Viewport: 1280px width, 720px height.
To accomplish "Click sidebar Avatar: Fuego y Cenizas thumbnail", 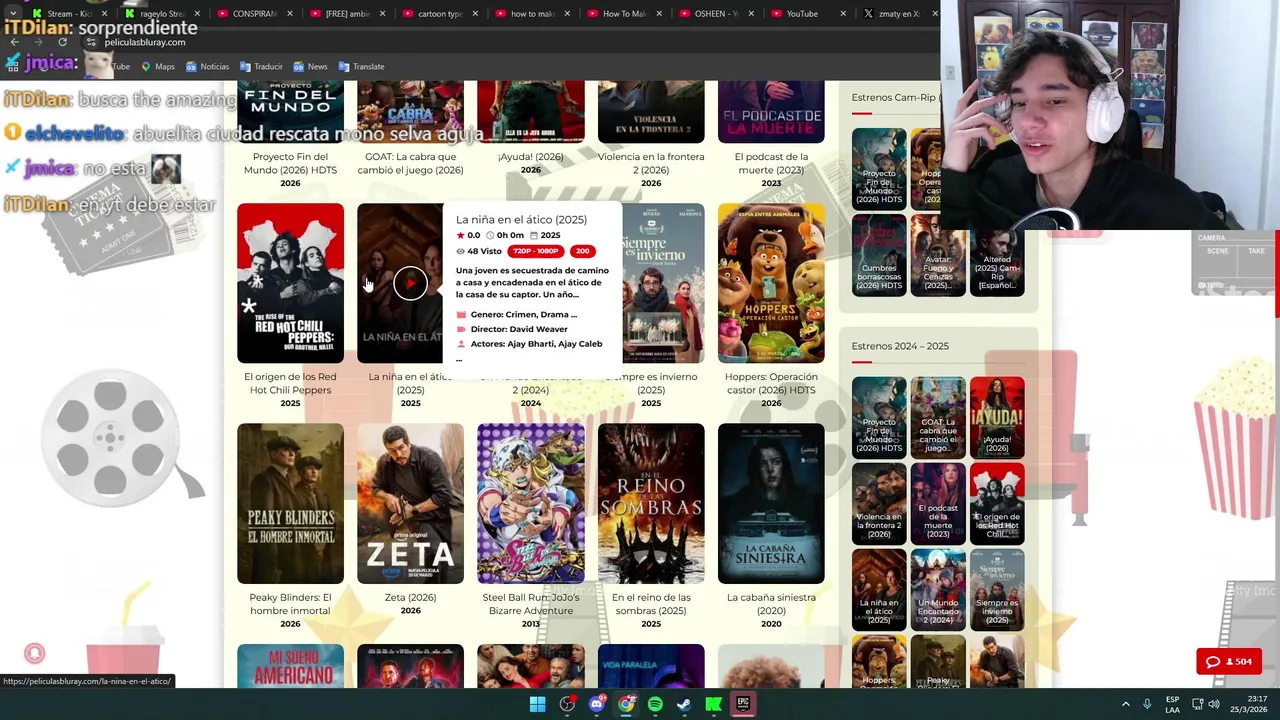I will 938,255.
